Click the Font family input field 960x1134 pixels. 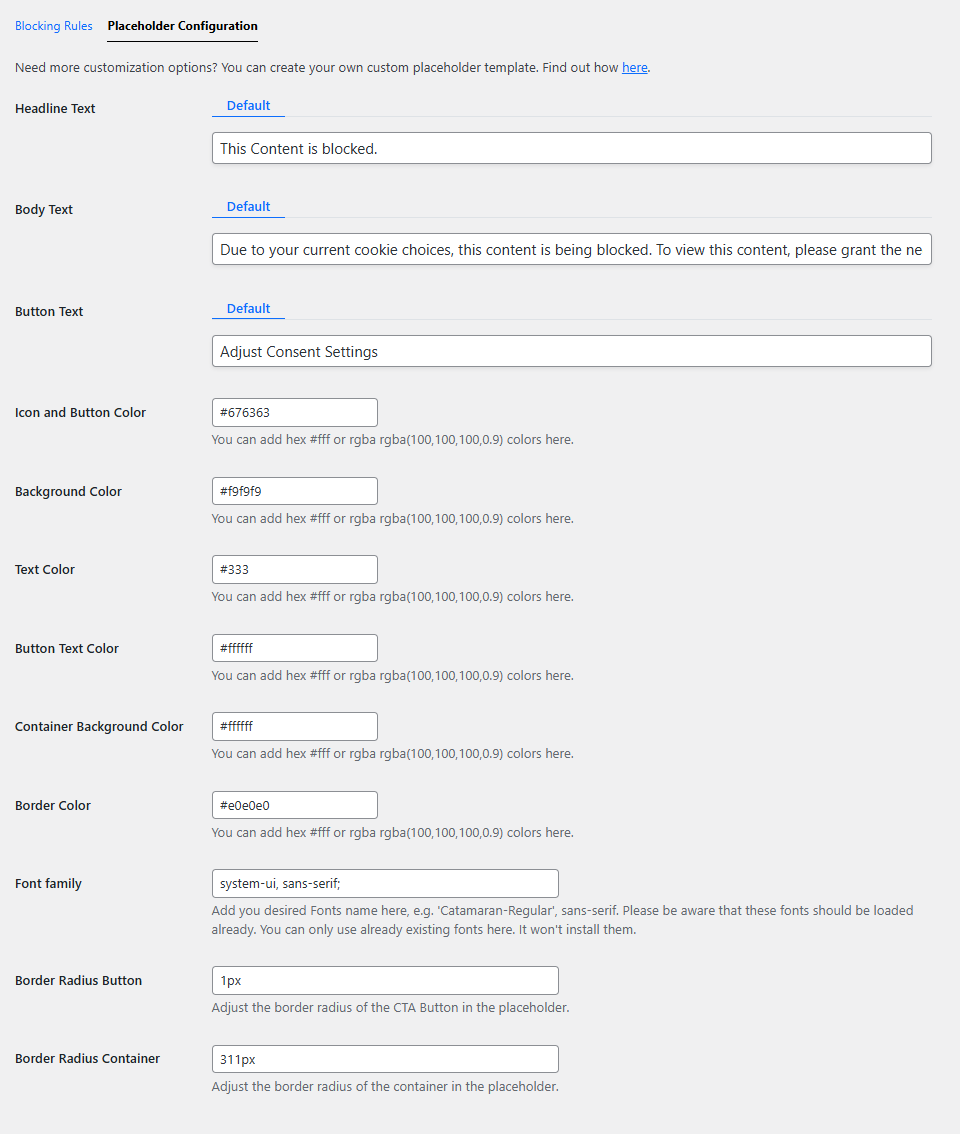385,883
